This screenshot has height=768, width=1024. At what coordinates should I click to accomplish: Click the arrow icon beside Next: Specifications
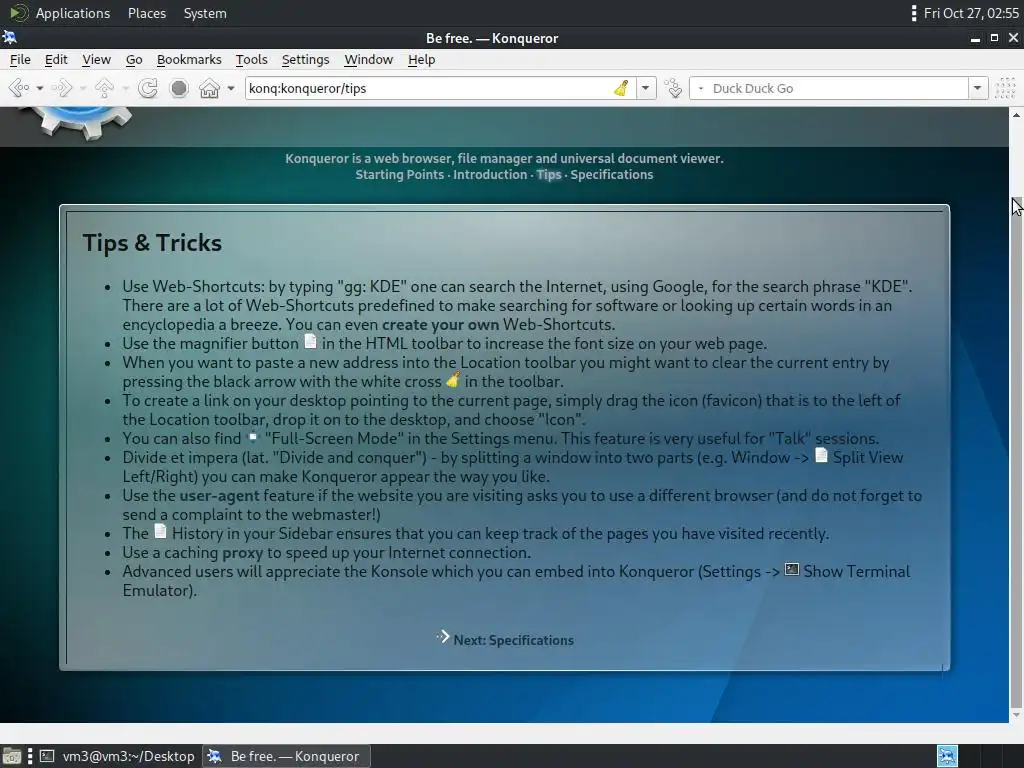point(443,637)
